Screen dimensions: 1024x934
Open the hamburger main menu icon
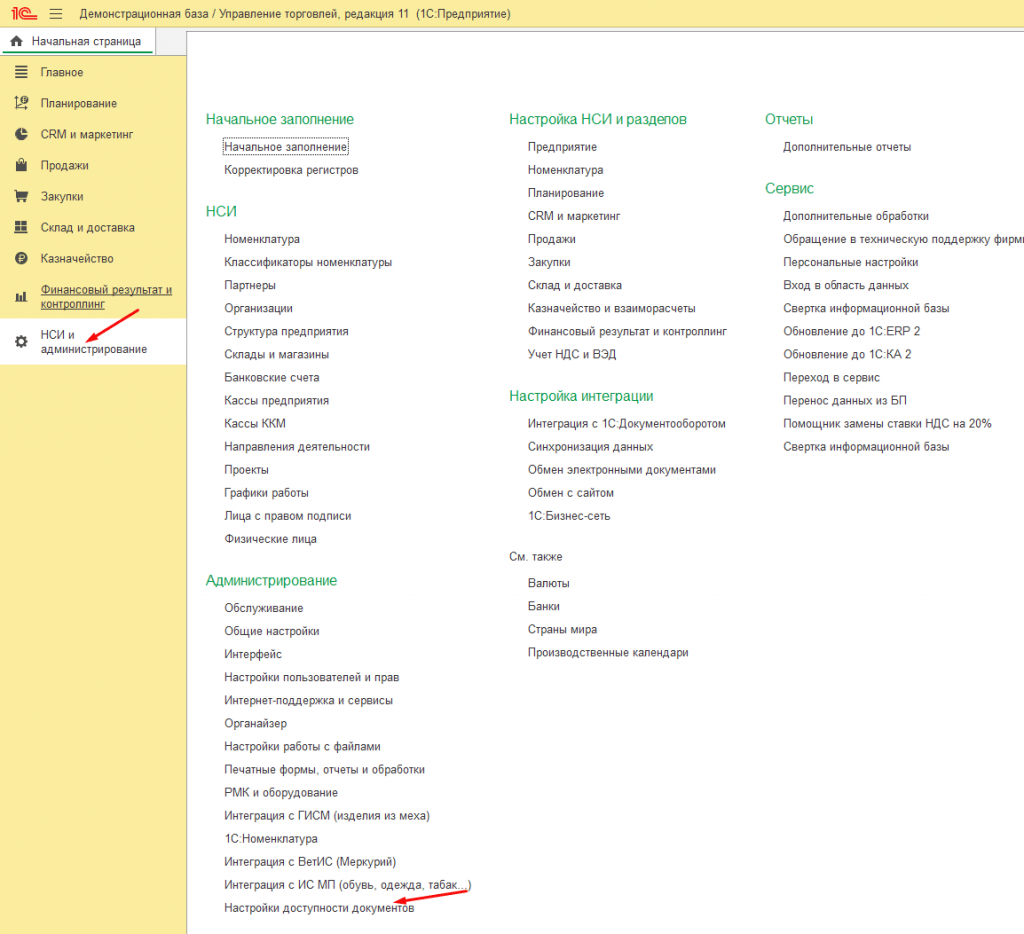click(x=56, y=14)
